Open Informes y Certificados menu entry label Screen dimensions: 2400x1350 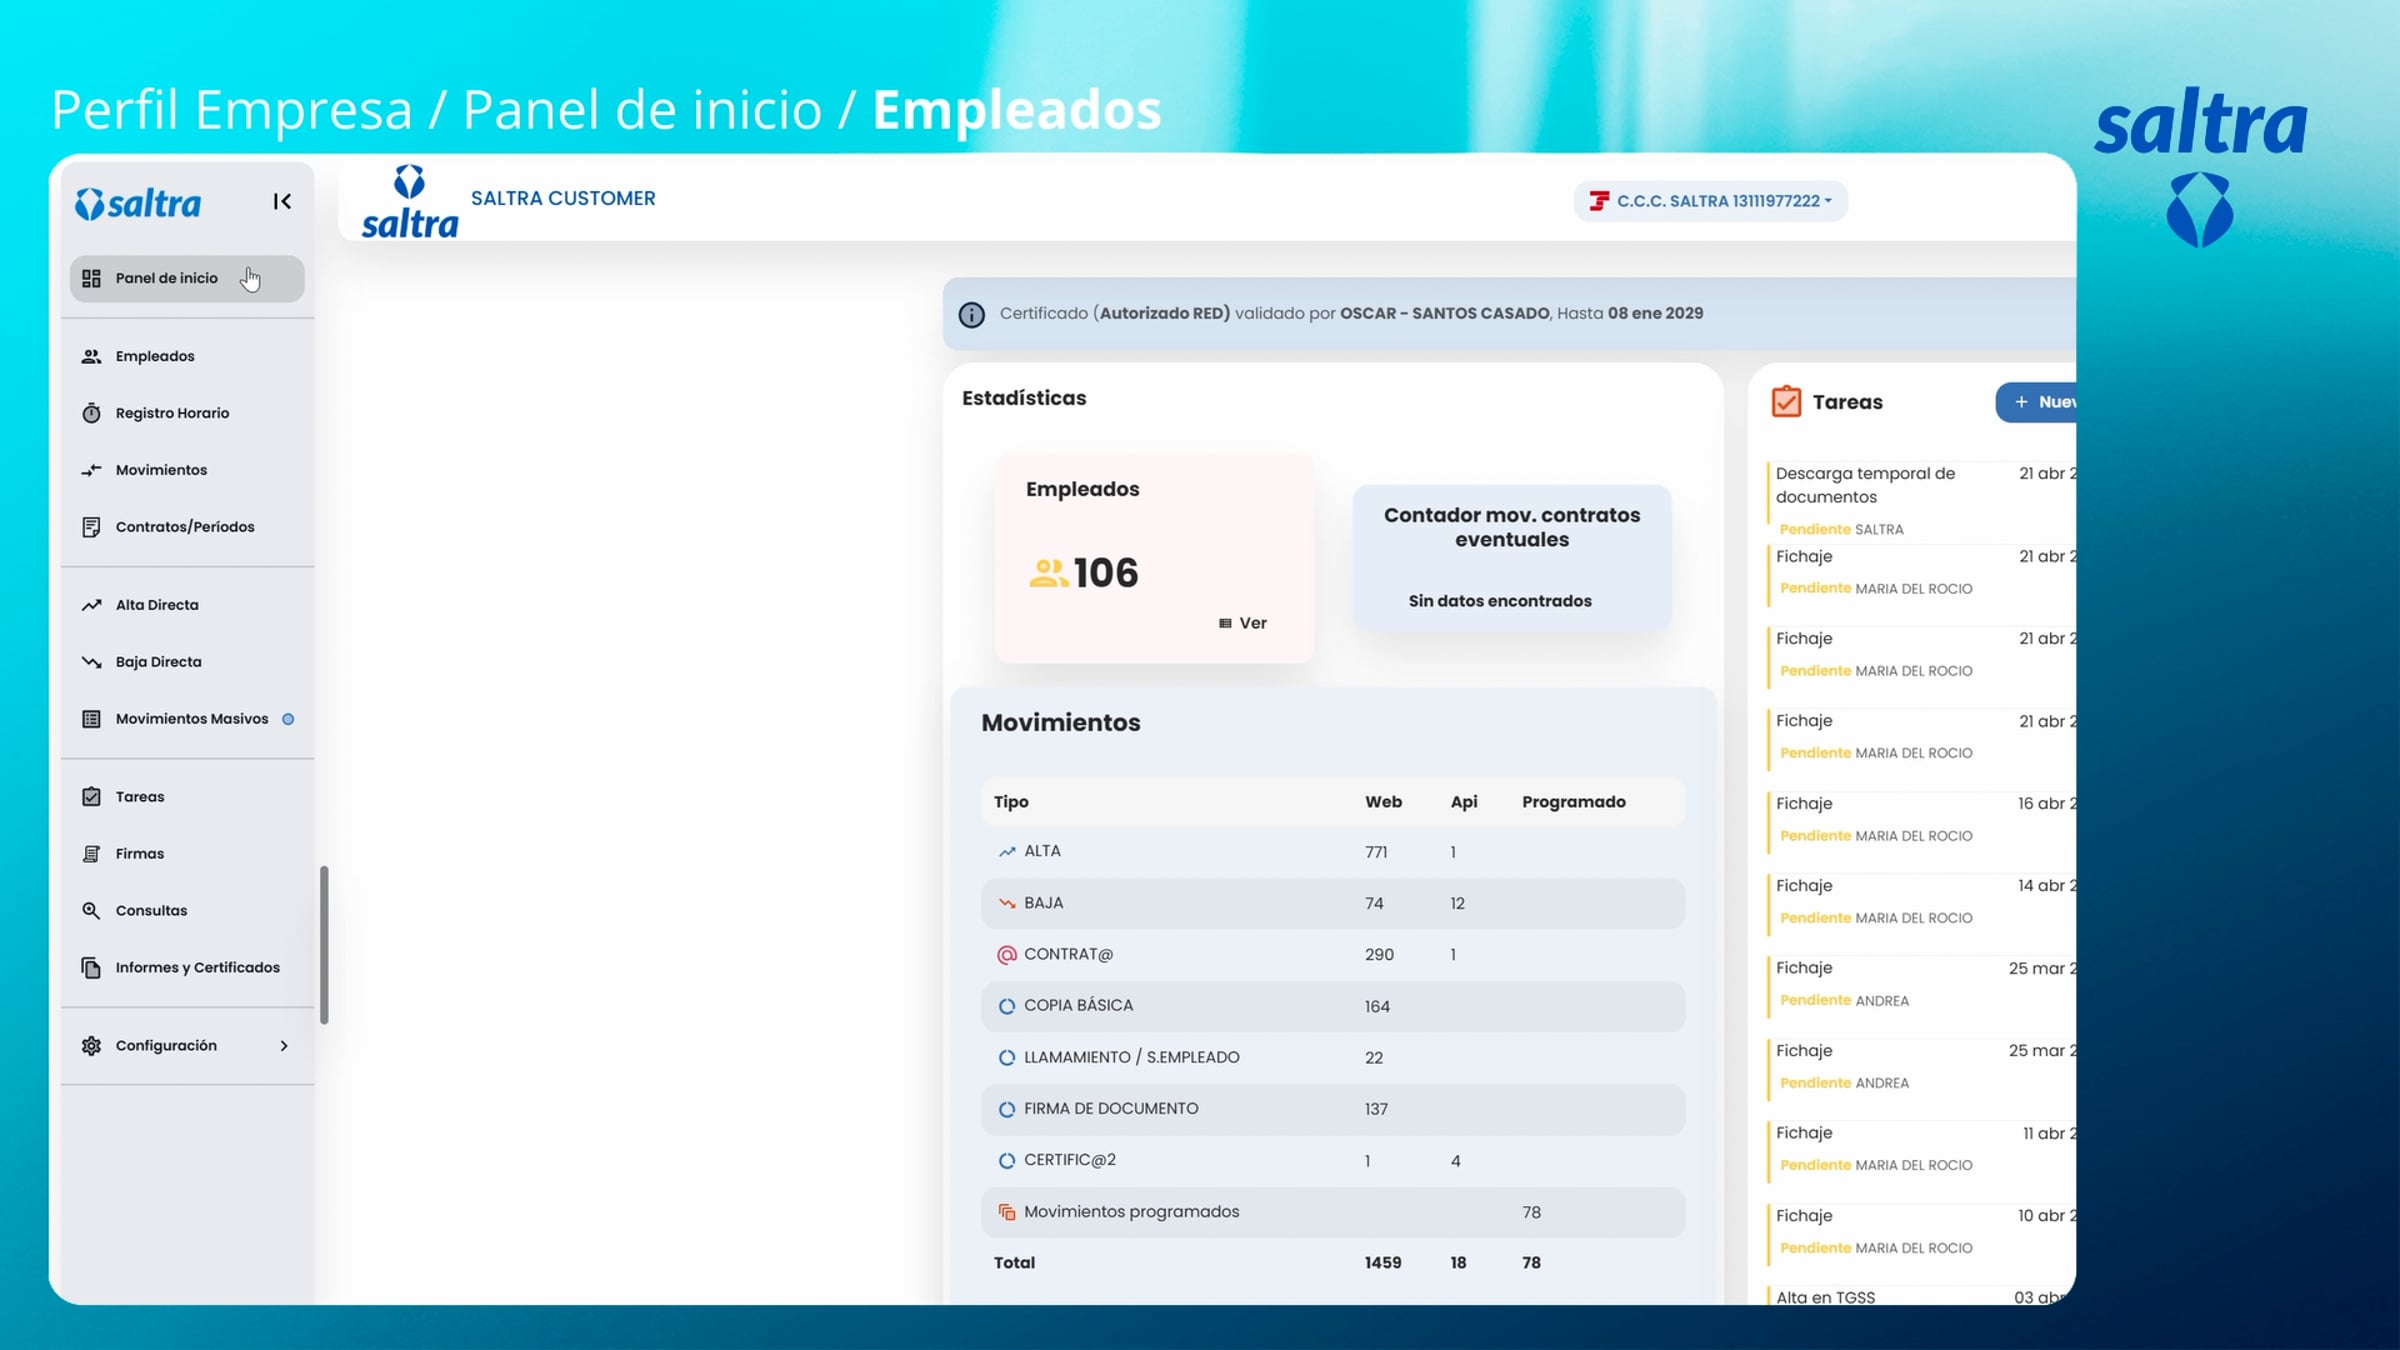coord(197,968)
